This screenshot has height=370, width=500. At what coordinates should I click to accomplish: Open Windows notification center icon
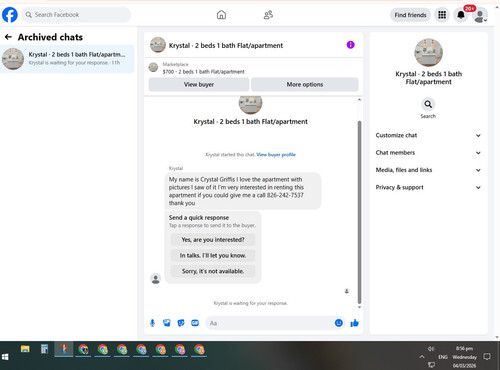point(487,357)
